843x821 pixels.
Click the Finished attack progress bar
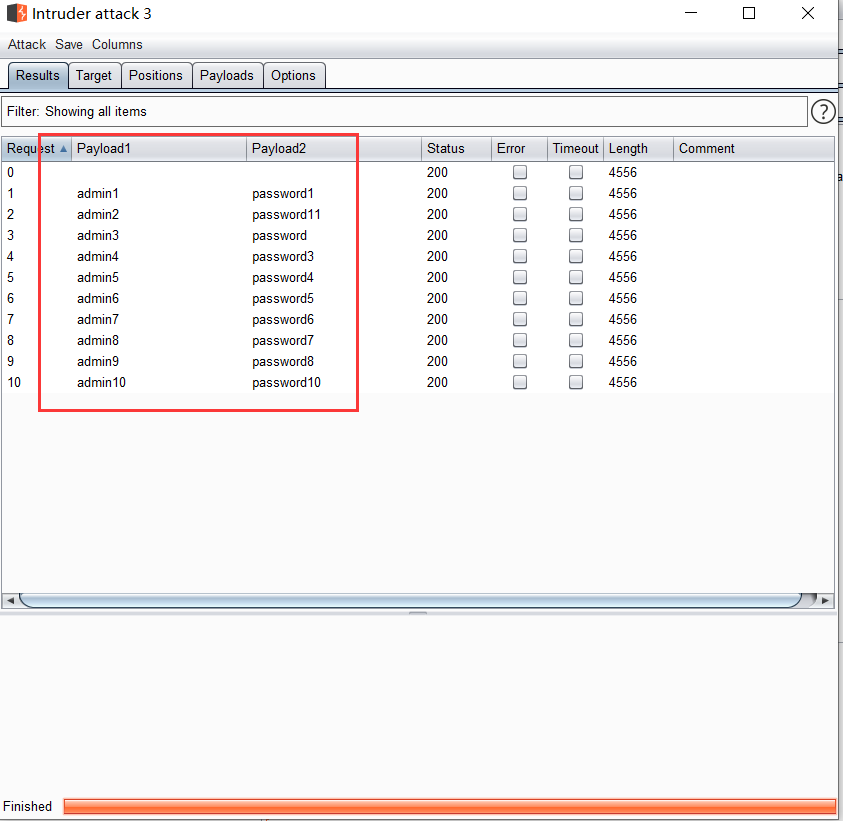coord(449,806)
